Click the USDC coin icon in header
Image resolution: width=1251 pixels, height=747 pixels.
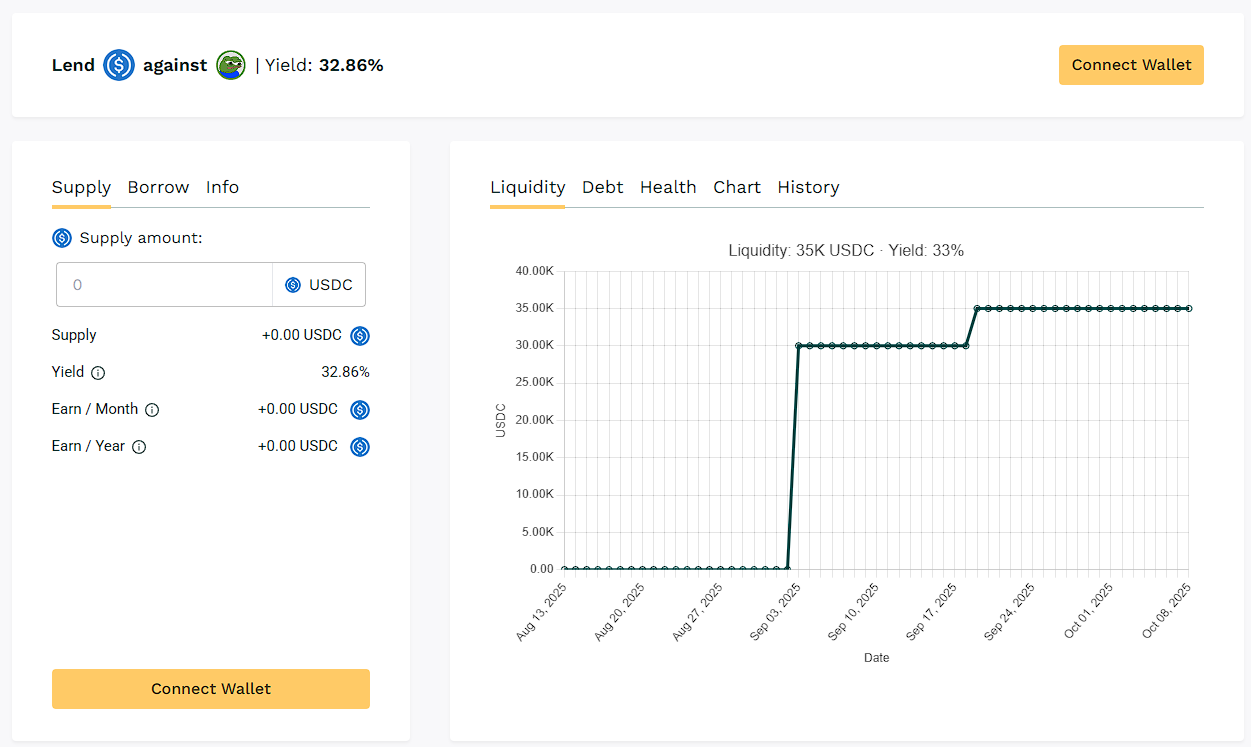119,66
